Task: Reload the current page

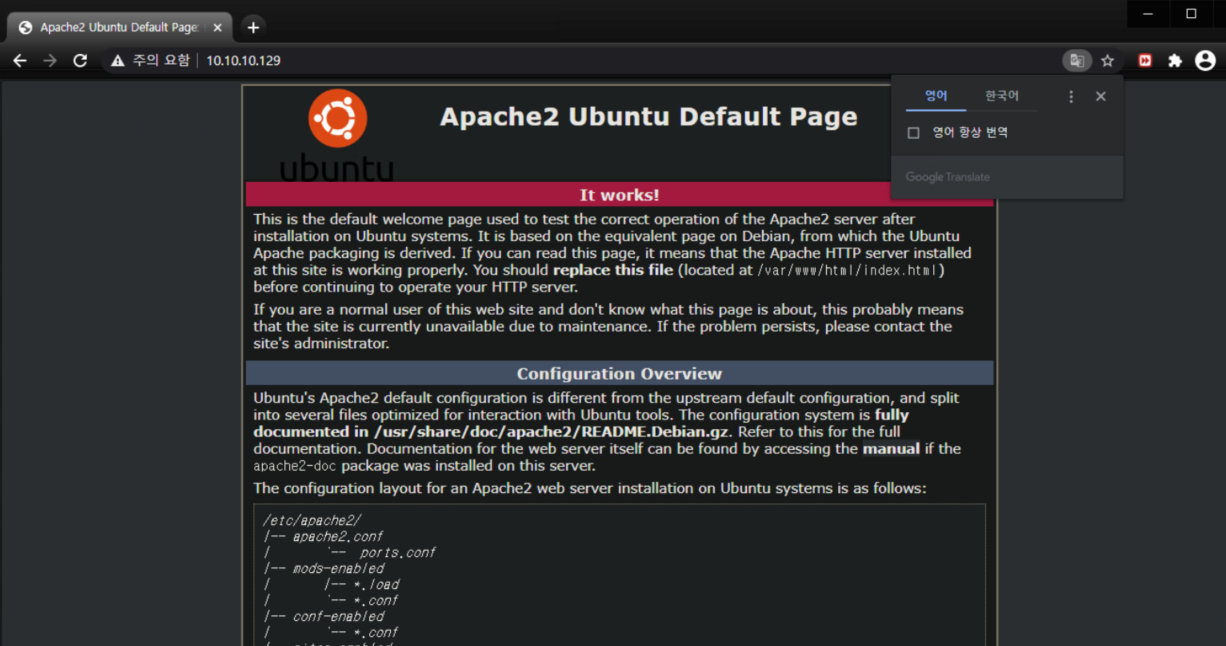Action: (x=80, y=61)
